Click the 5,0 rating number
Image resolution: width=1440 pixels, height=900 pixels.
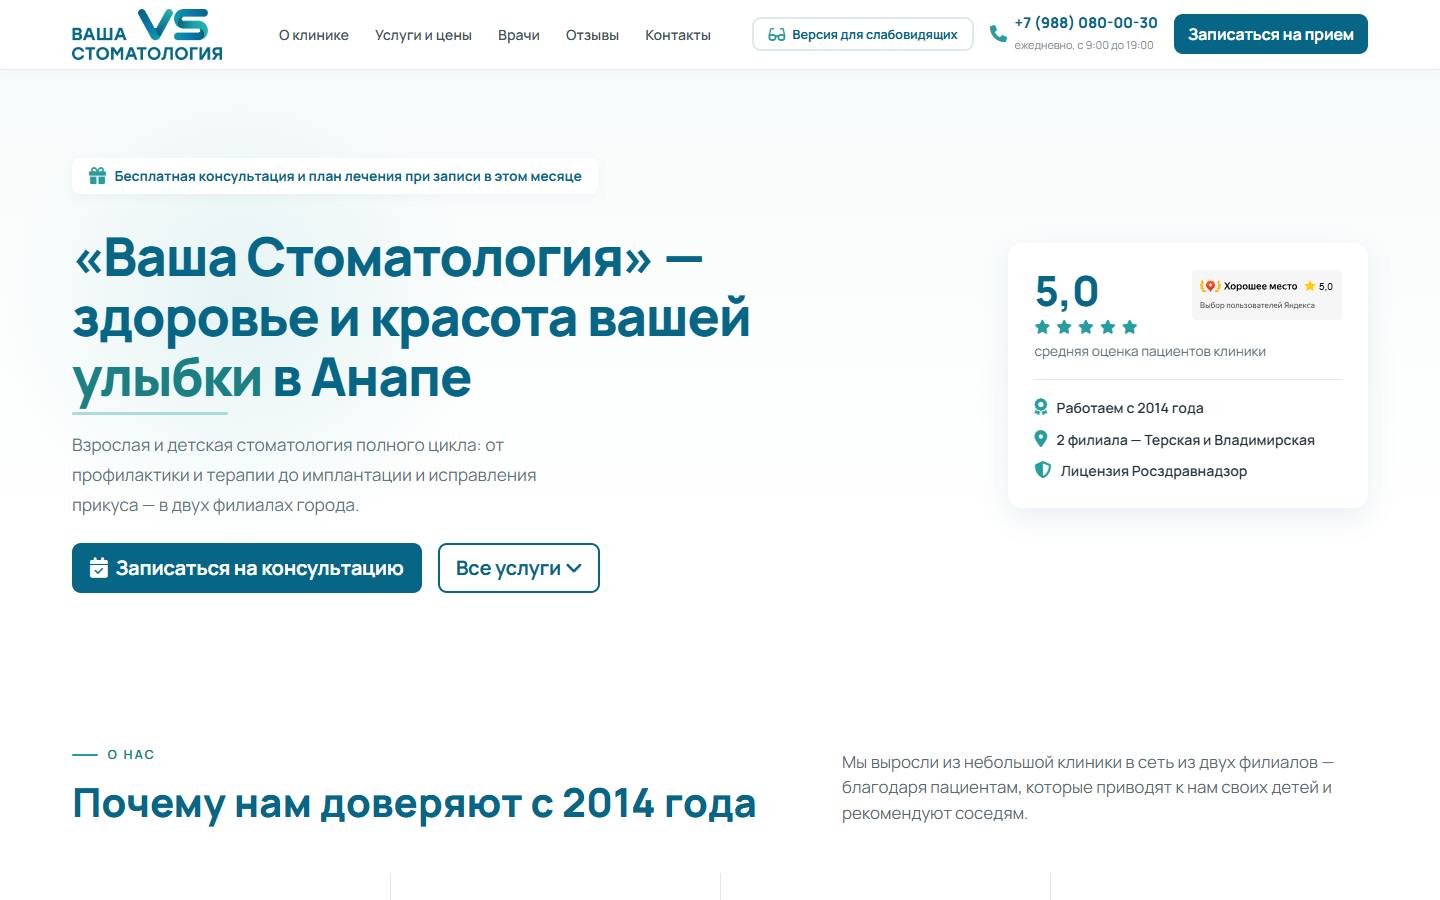click(x=1067, y=292)
